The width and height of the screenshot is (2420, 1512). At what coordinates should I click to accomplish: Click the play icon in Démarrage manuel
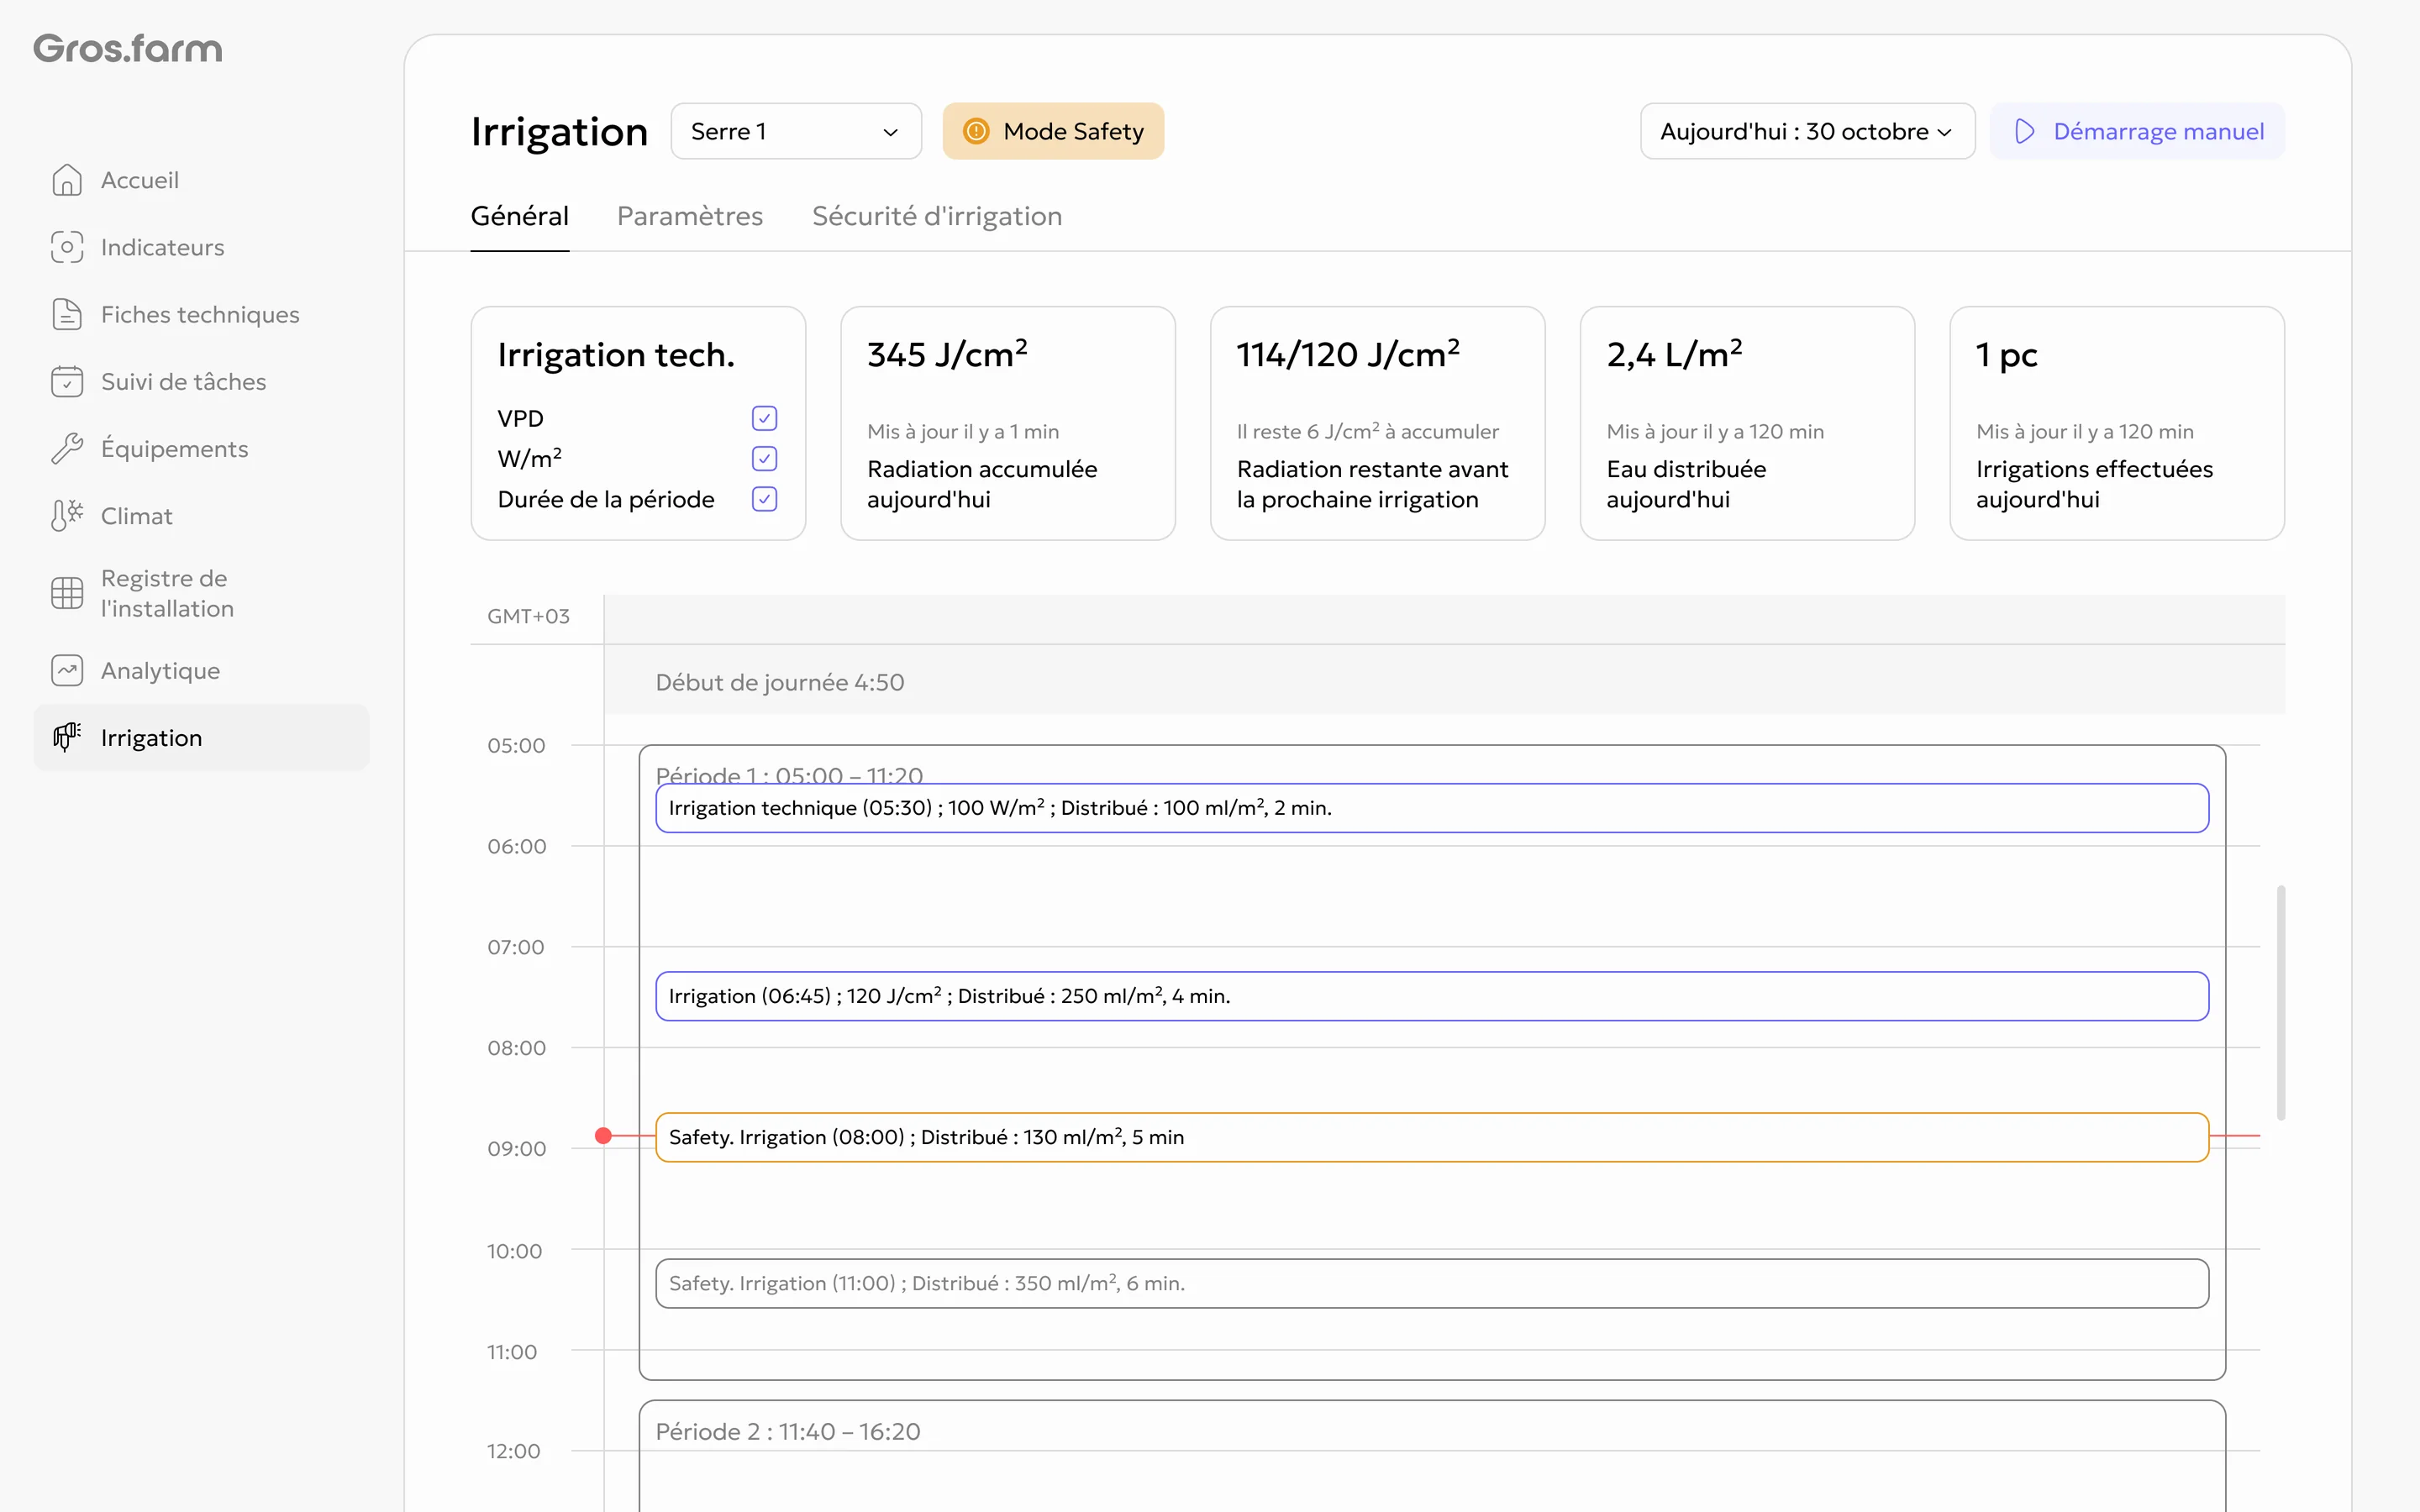[2024, 131]
